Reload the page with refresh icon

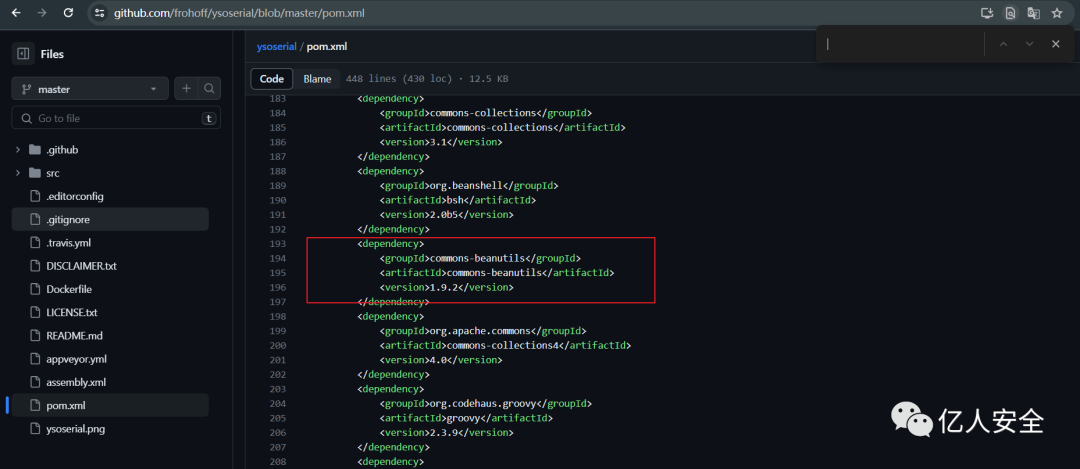(x=68, y=13)
